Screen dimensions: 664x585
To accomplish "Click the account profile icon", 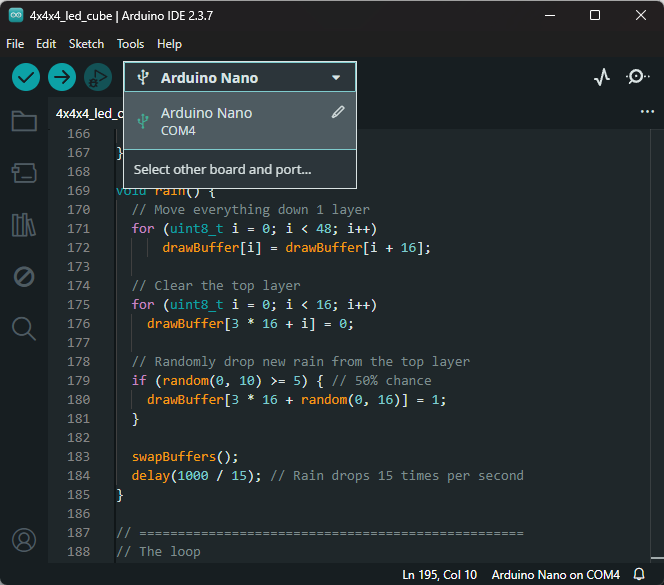I will point(24,540).
